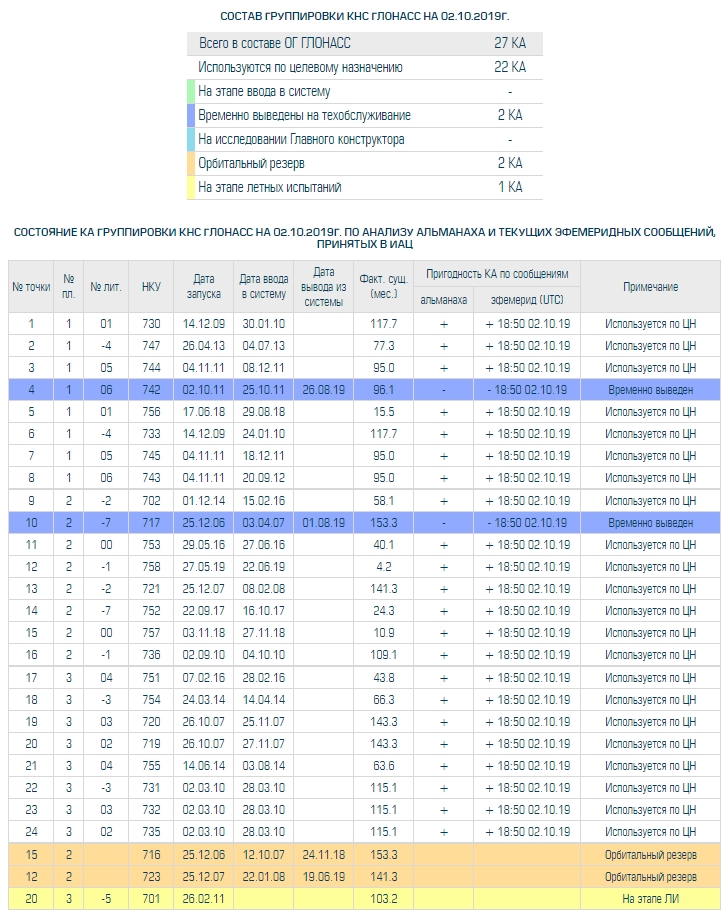Click the entry date '25.11.07'
The height and width of the screenshot is (914, 728).
(x=263, y=722)
